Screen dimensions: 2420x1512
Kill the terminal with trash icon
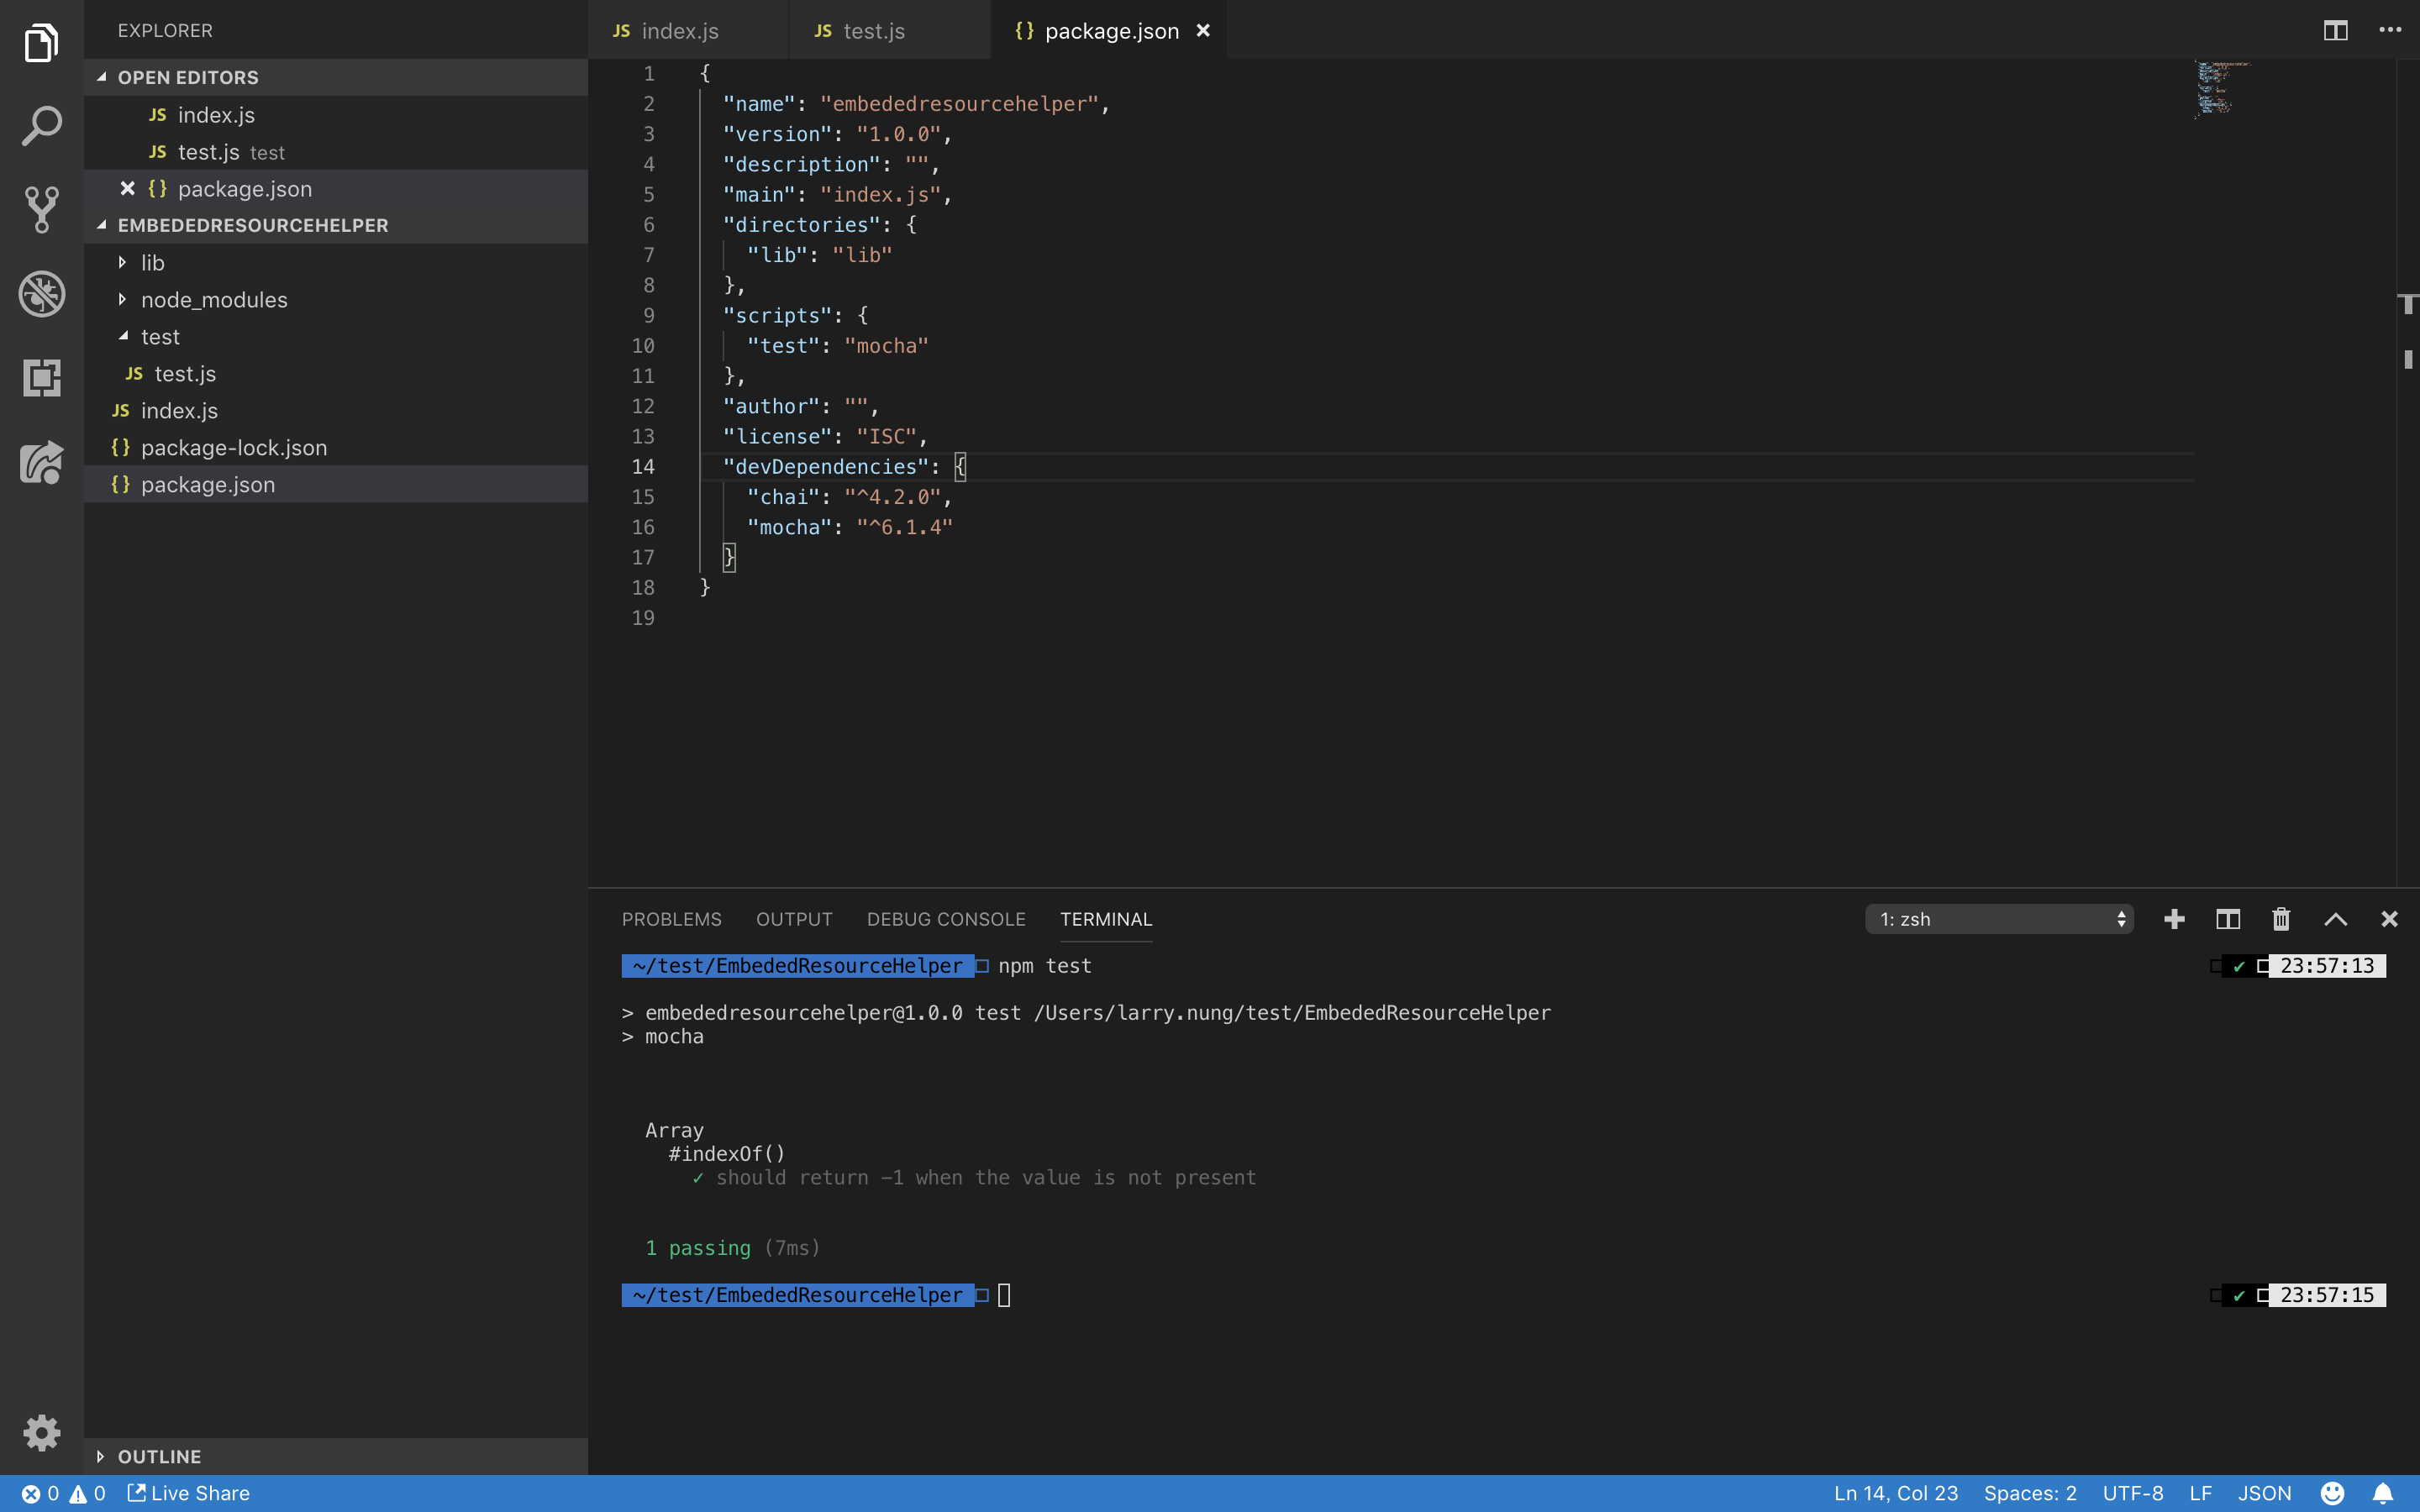click(x=2281, y=919)
